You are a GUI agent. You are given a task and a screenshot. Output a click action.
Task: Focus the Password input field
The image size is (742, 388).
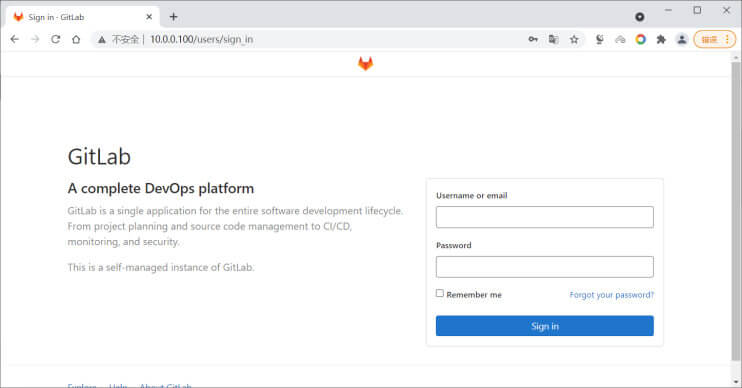(545, 267)
